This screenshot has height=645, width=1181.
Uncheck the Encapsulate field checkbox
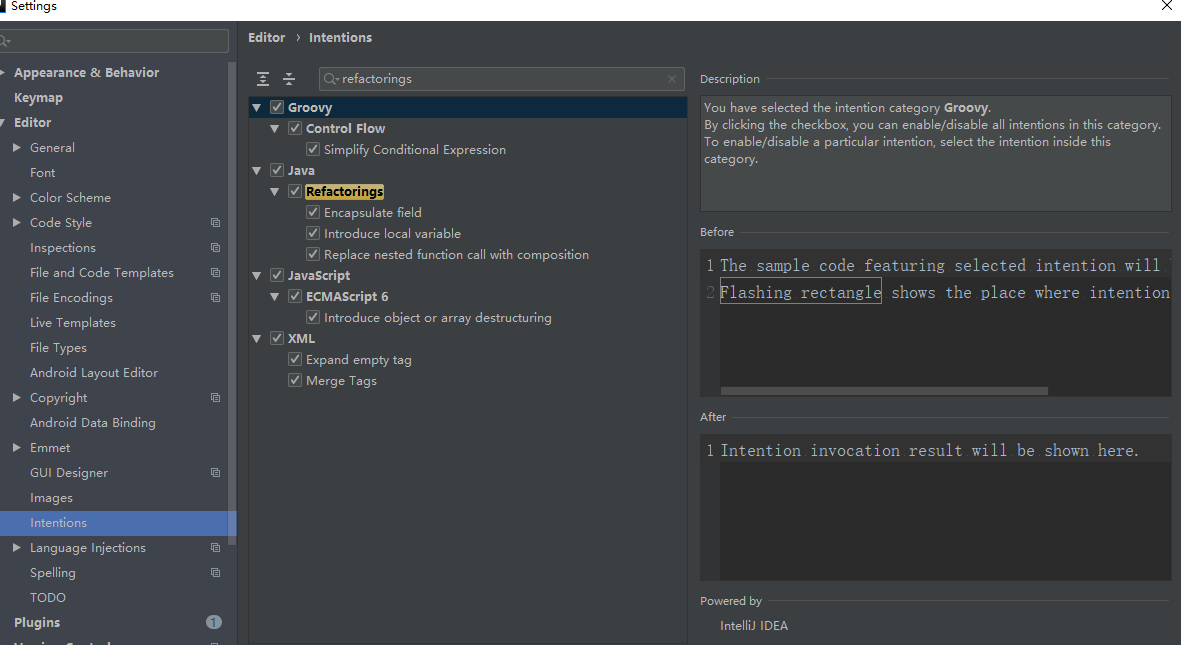click(313, 213)
